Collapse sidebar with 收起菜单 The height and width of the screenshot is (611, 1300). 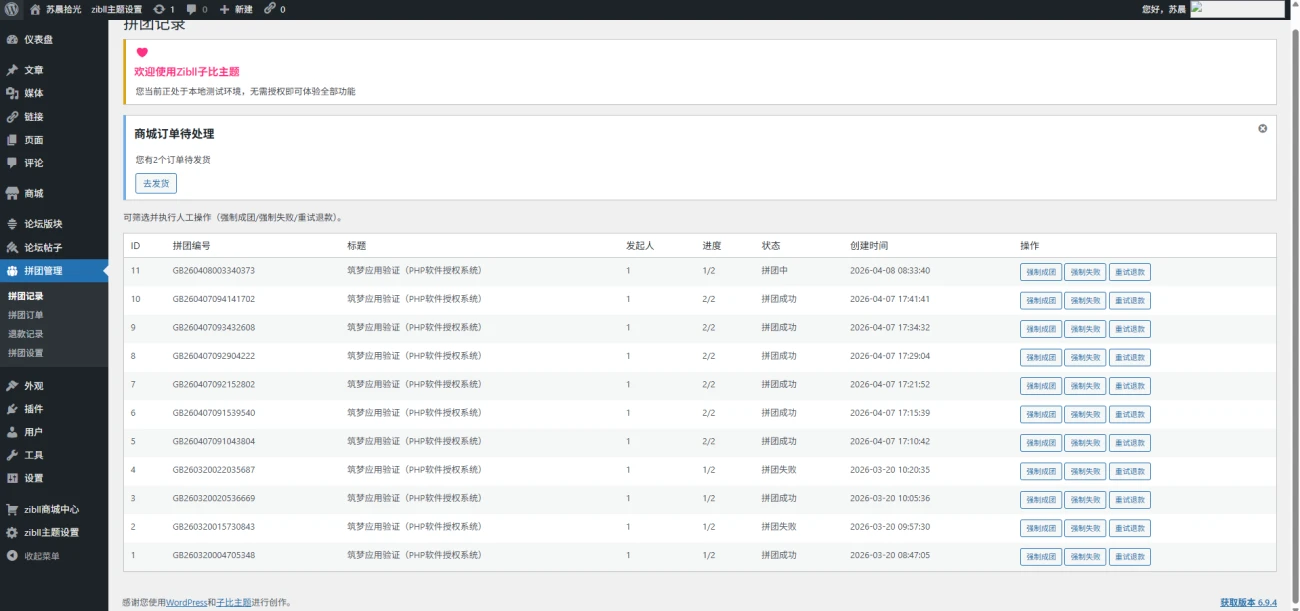pos(41,556)
